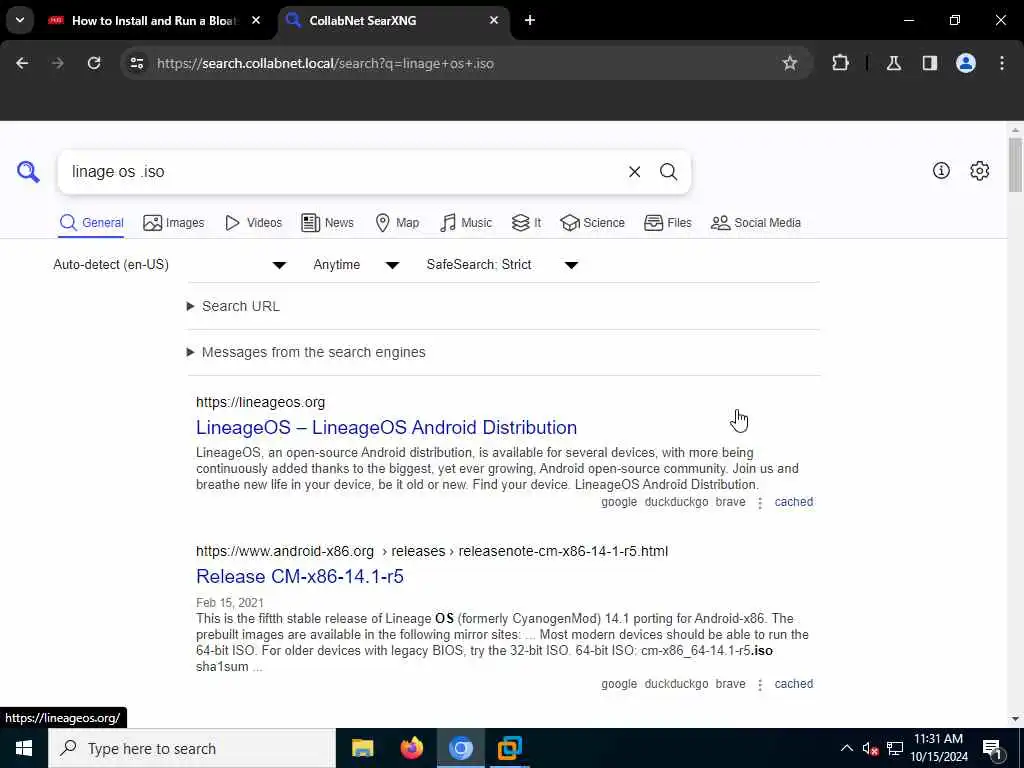Image resolution: width=1024 pixels, height=768 pixels.
Task: Open cached version of LineageOS result
Action: click(x=793, y=502)
